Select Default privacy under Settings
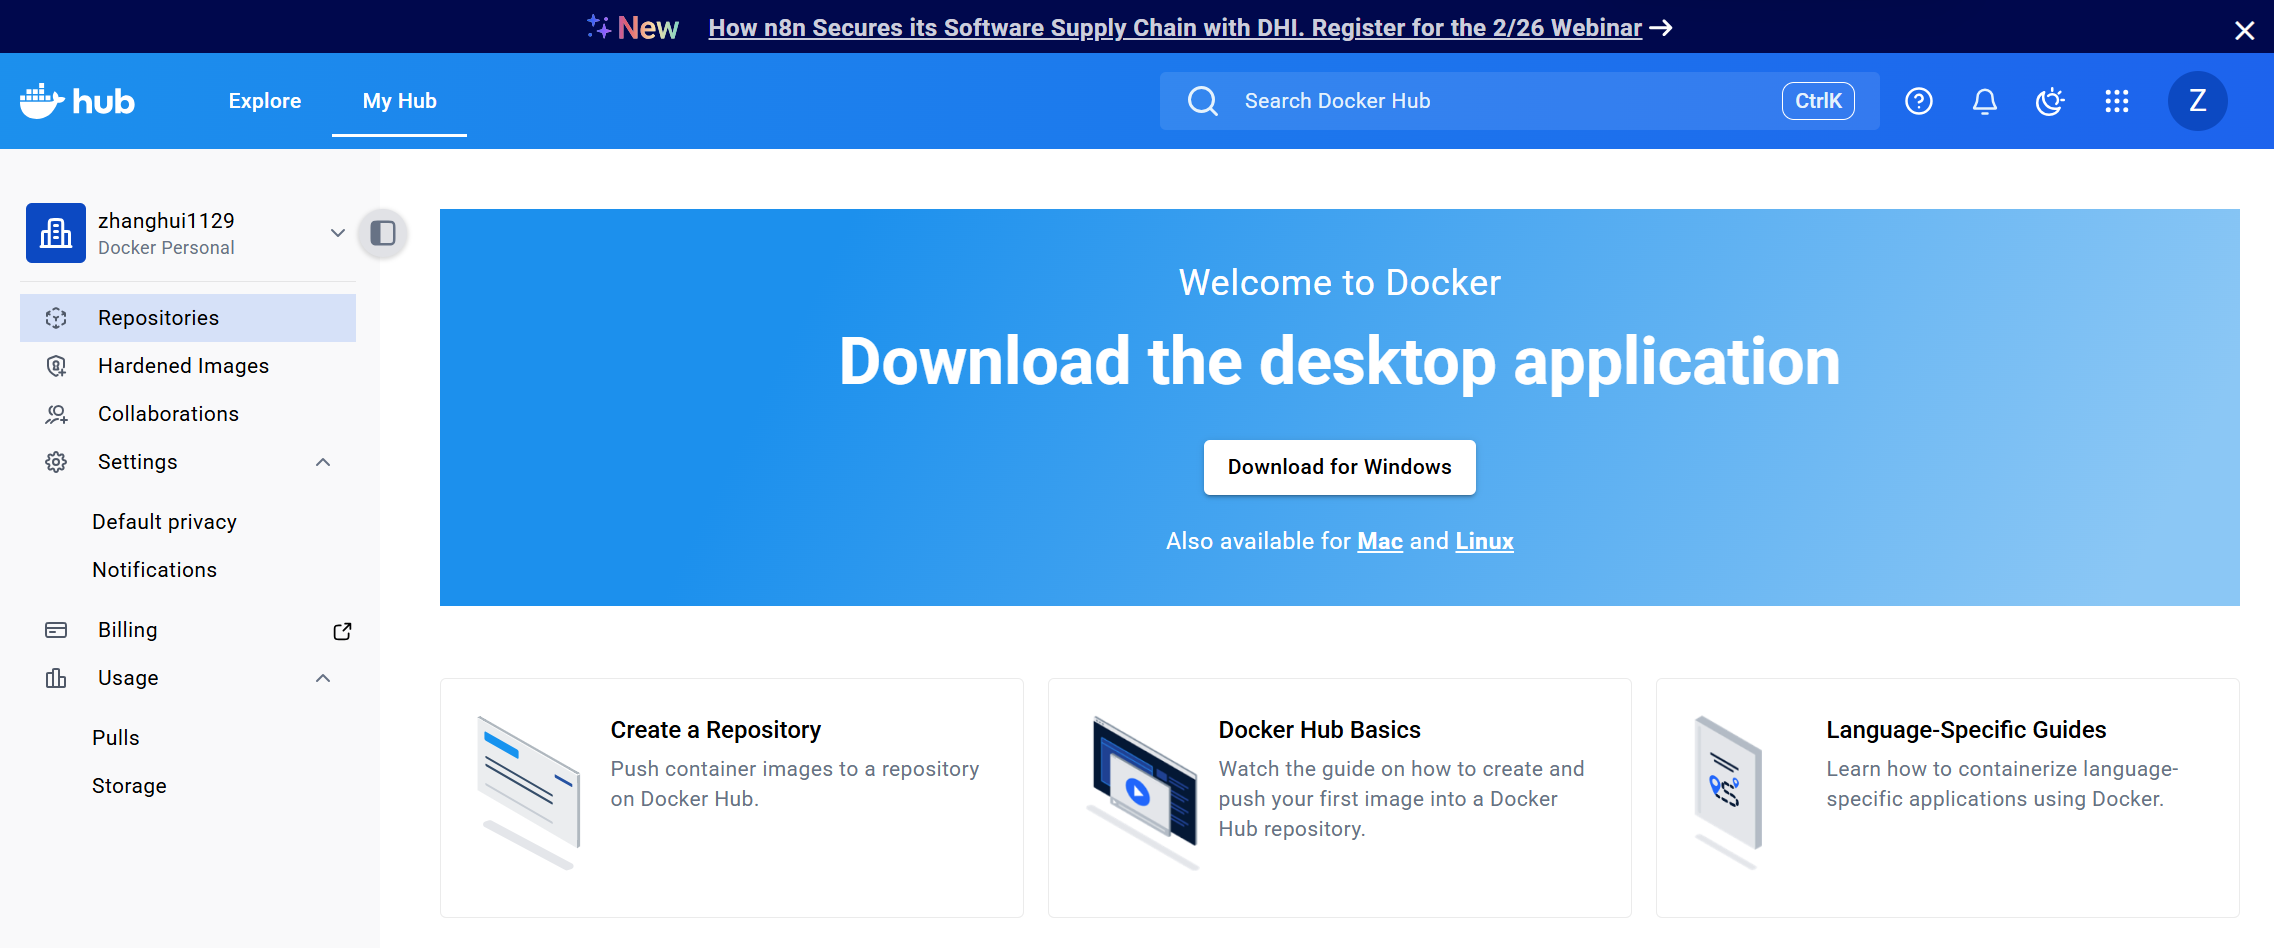This screenshot has width=2274, height=948. coord(165,522)
